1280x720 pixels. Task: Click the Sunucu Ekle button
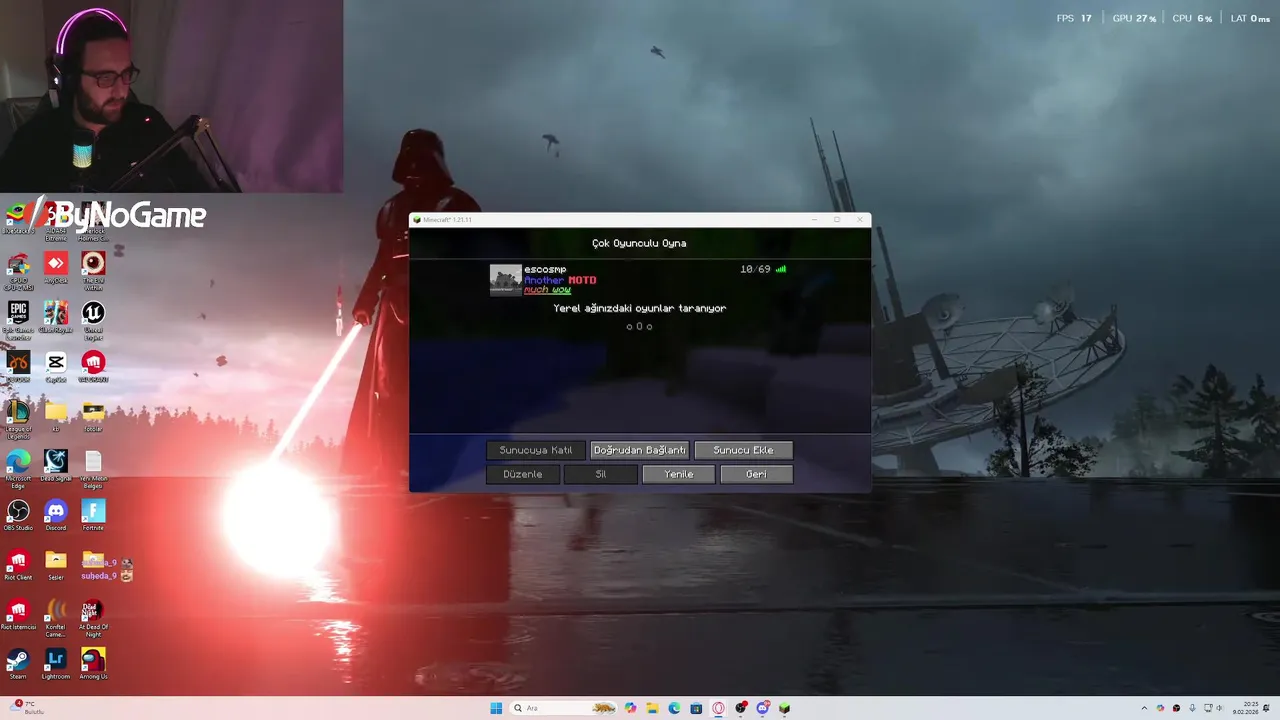[743, 450]
